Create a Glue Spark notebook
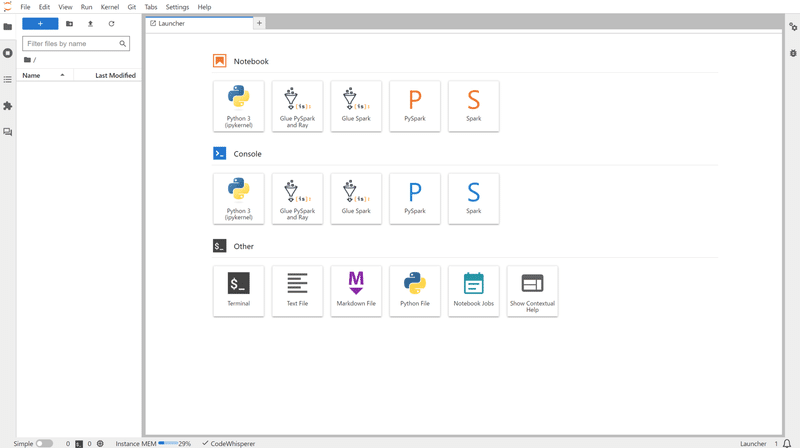Screen dimensions: 800x448 coord(356,106)
